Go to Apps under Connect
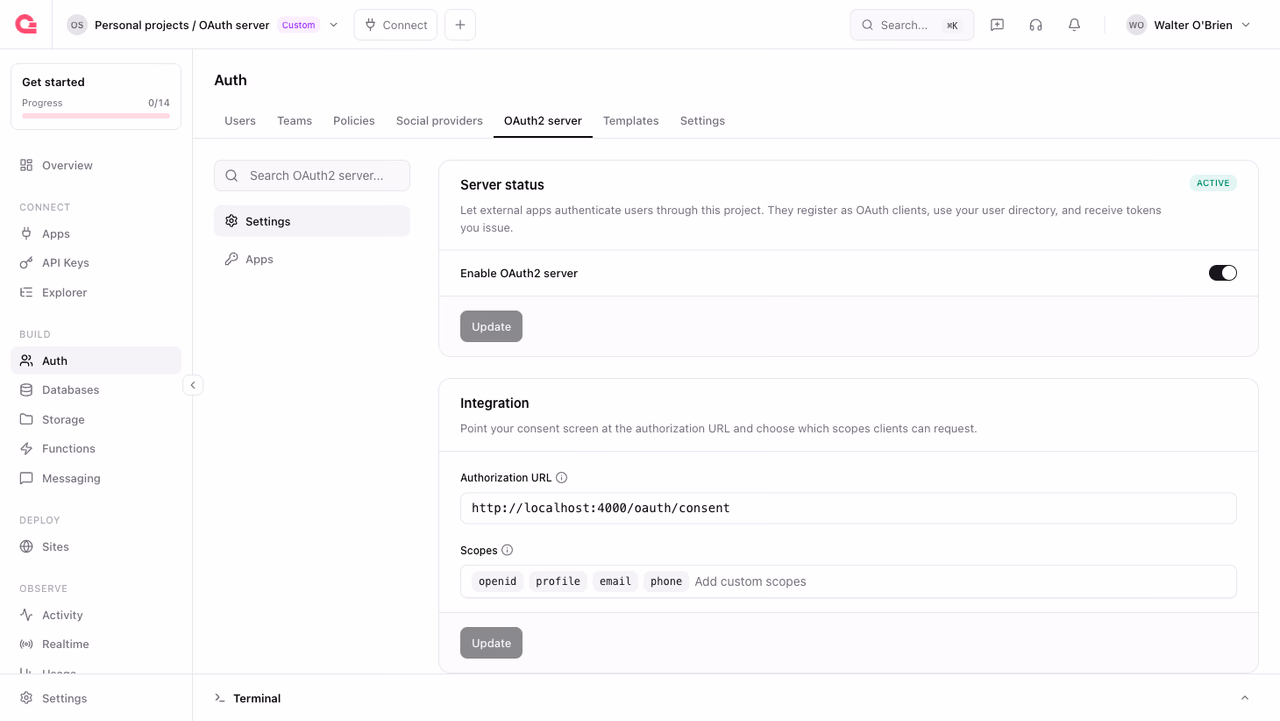Image resolution: width=1280 pixels, height=721 pixels. point(96,234)
